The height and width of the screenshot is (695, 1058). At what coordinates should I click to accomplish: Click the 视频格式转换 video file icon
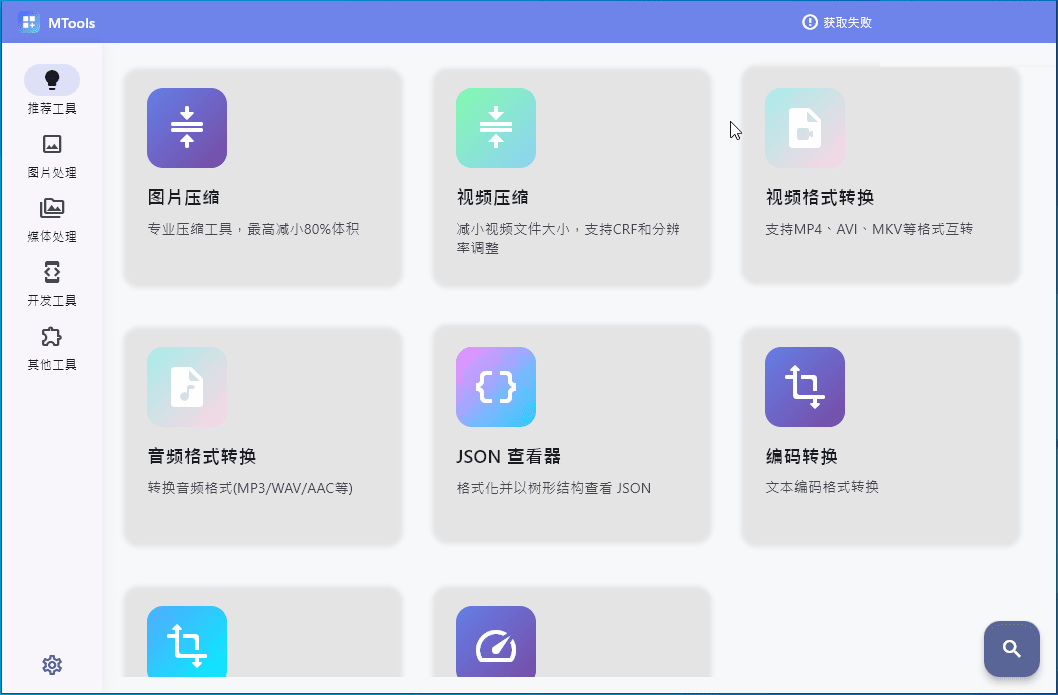tap(805, 128)
